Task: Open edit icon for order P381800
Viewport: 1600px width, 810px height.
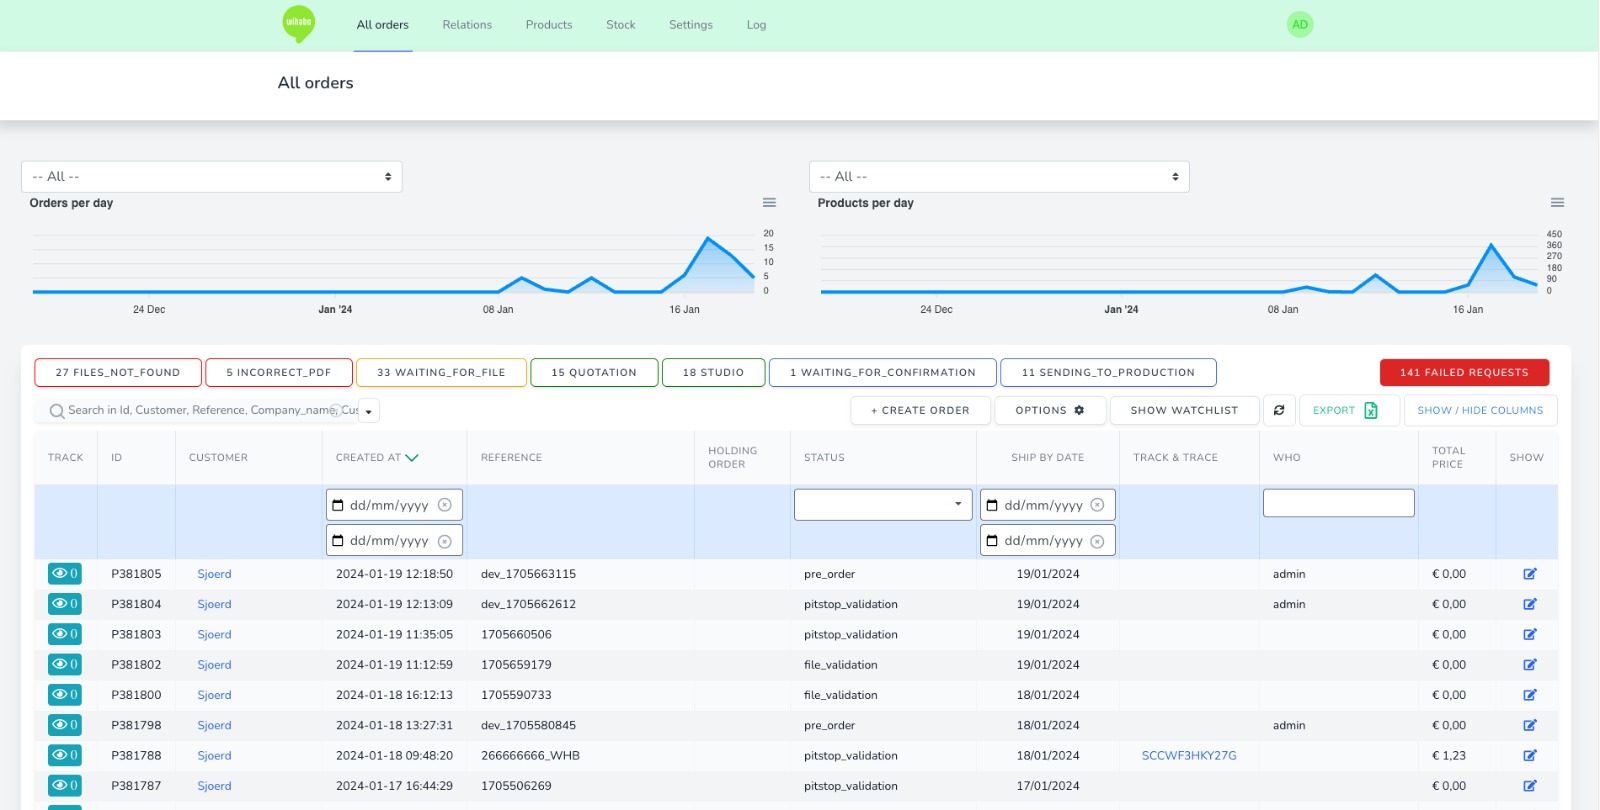Action: click(1530, 695)
